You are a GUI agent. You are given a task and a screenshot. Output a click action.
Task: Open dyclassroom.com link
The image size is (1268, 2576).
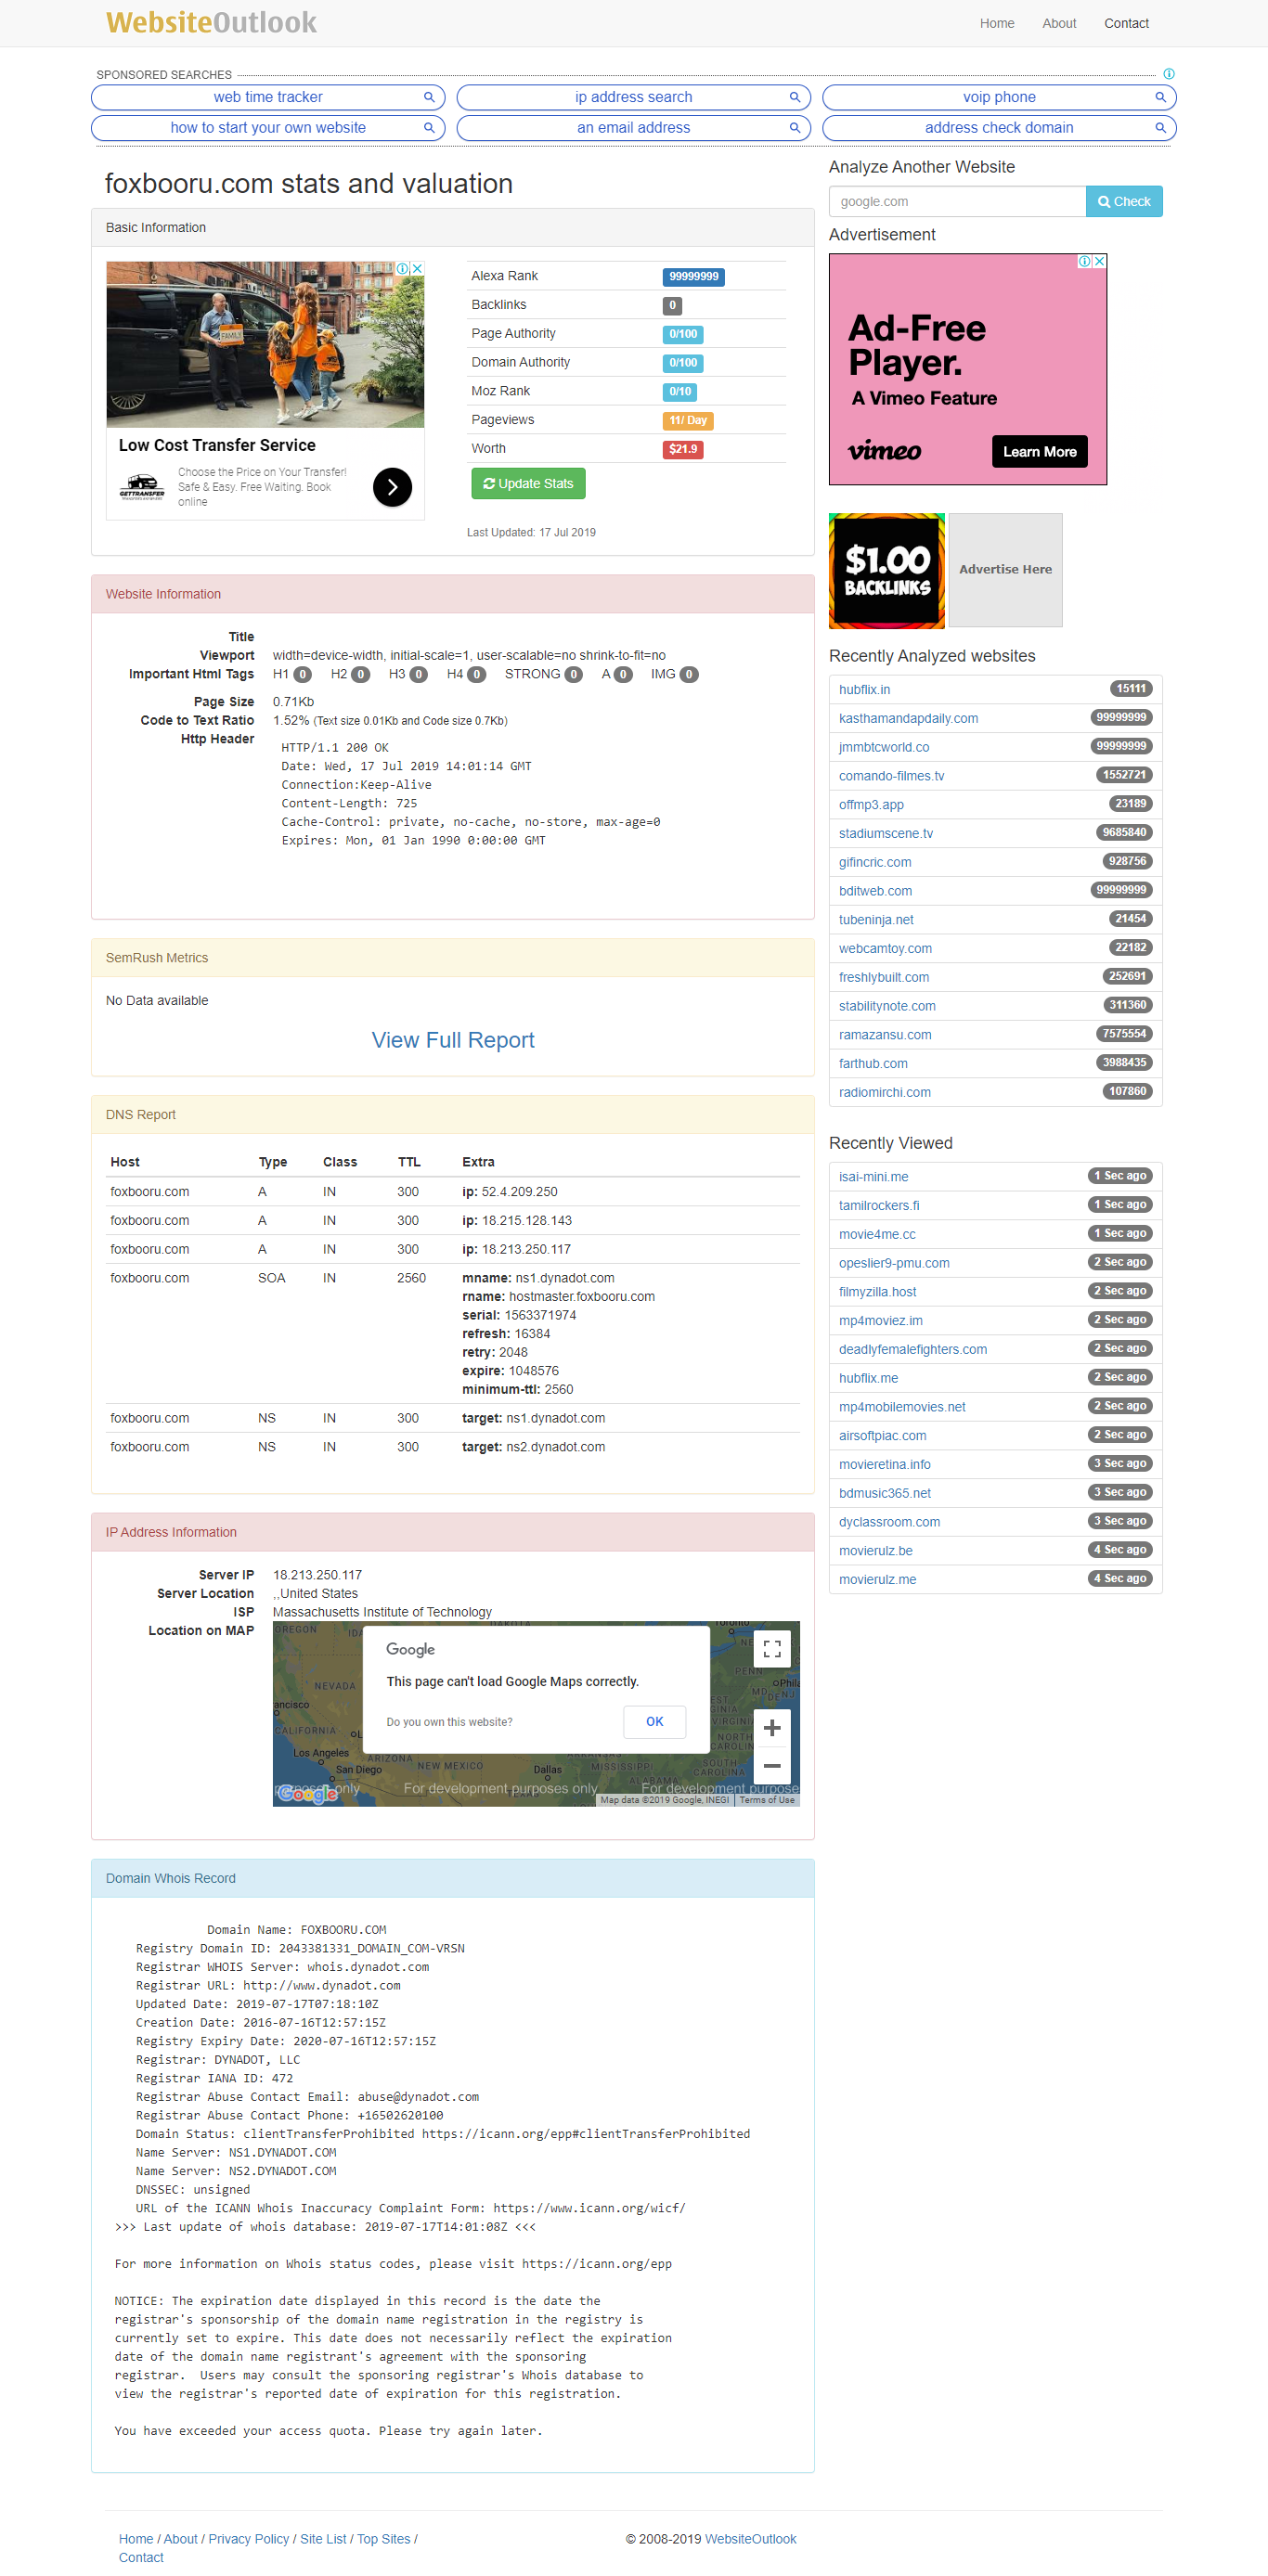coord(889,1522)
